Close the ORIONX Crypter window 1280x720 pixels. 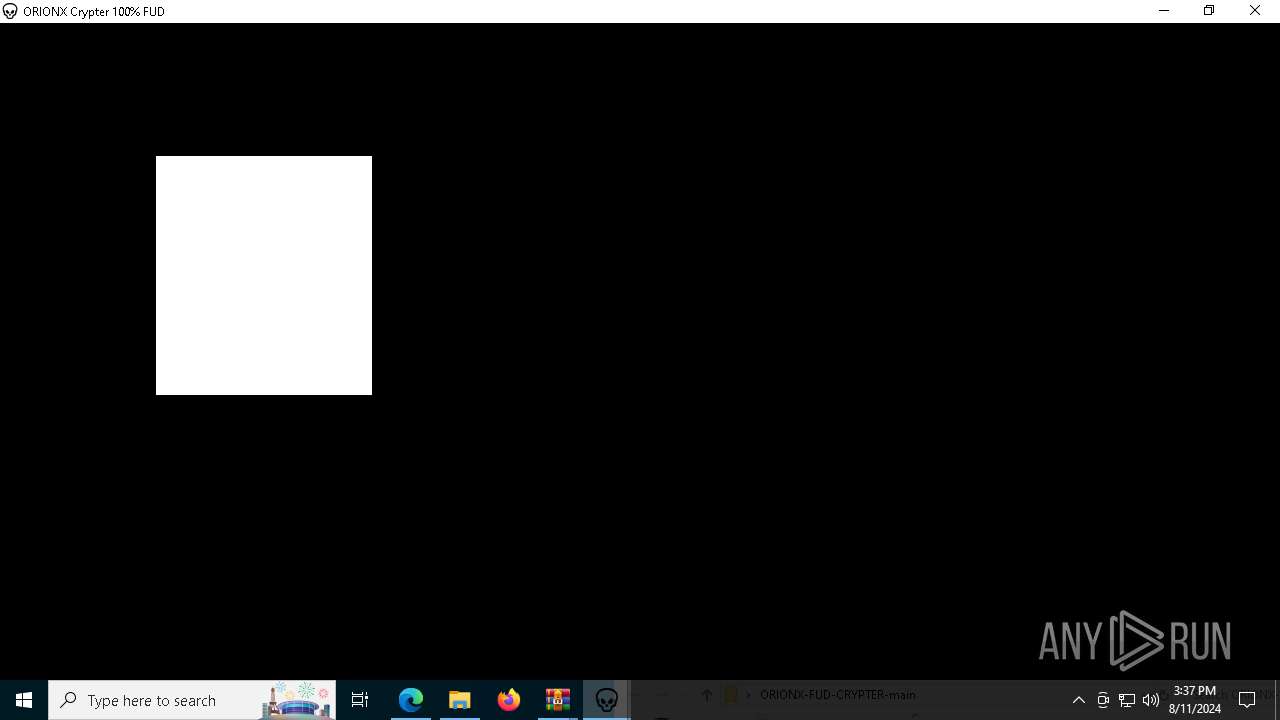pyautogui.click(x=1255, y=11)
